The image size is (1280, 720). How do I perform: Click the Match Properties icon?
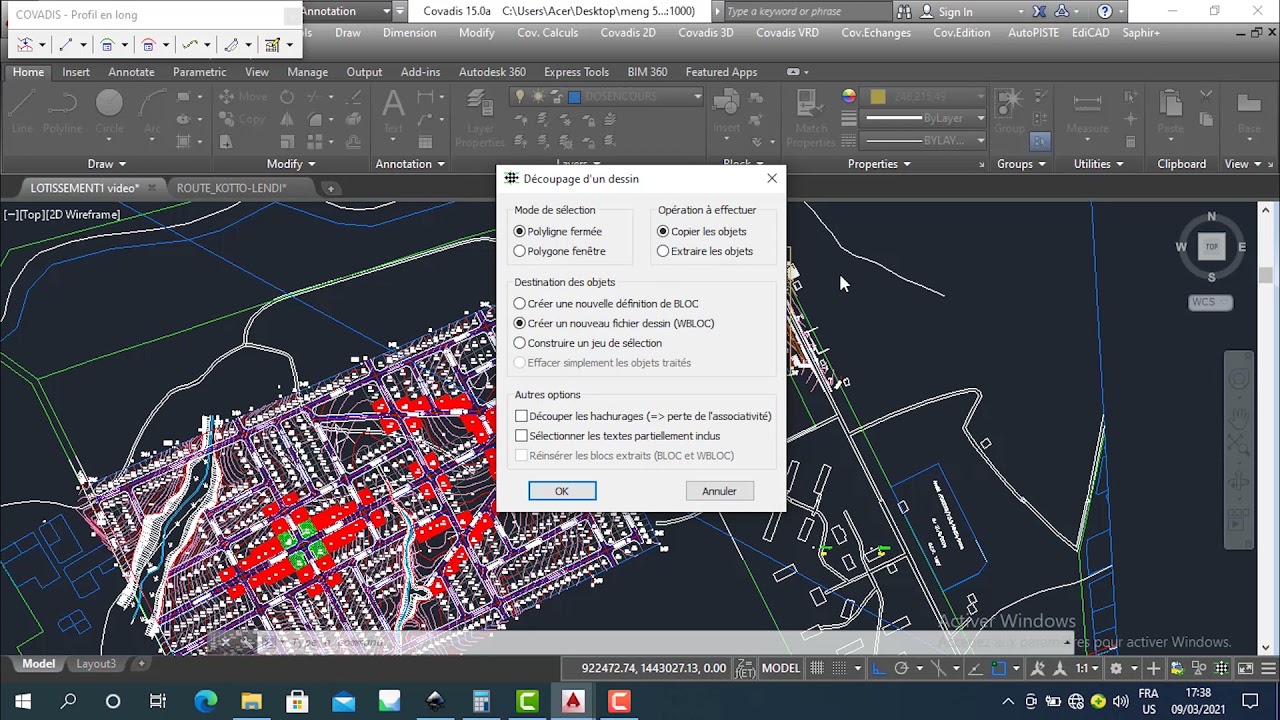(811, 118)
